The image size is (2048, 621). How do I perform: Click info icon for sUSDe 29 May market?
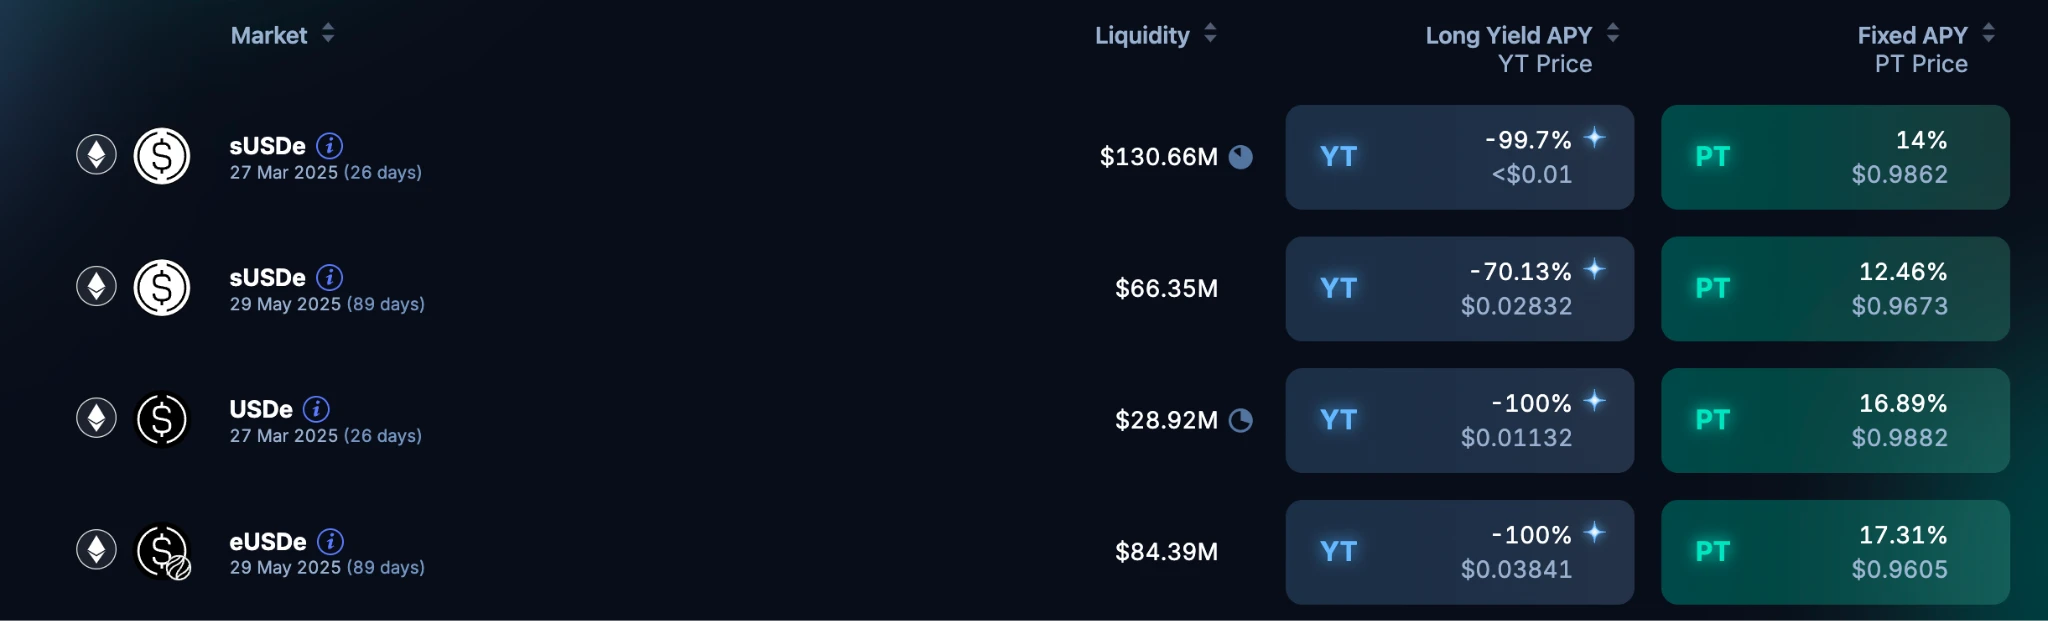[x=329, y=277]
